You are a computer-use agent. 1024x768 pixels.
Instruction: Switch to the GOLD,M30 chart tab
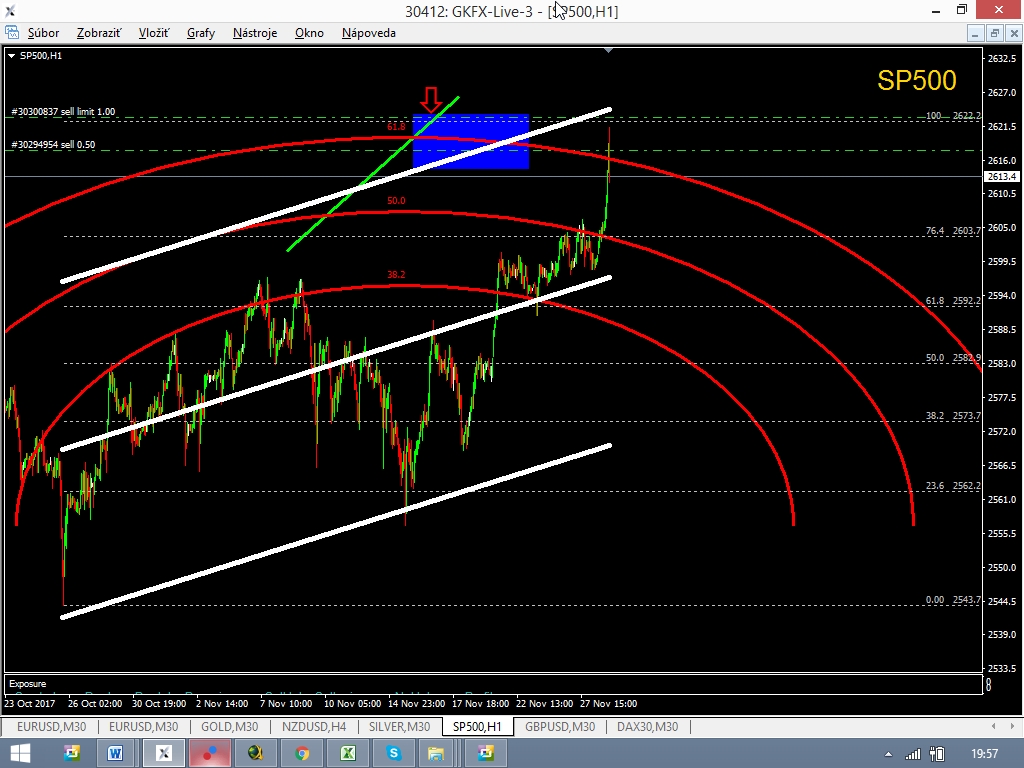tap(229, 726)
